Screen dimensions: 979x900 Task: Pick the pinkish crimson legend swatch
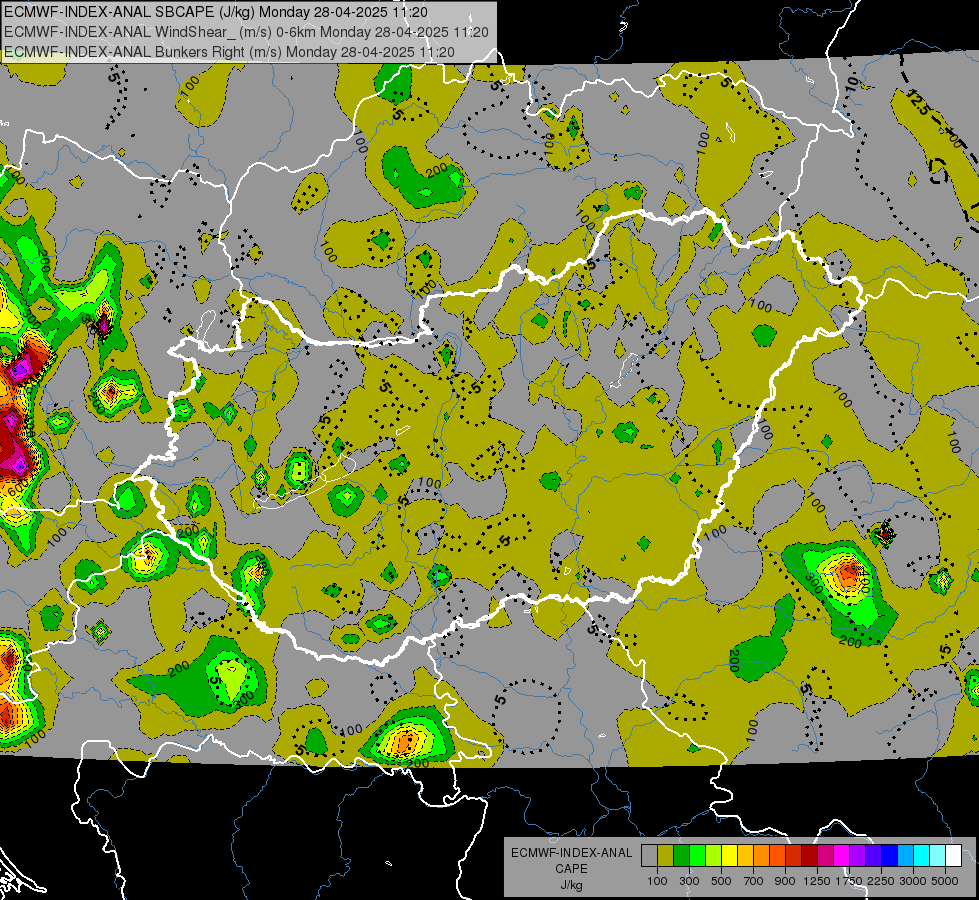tap(826, 855)
